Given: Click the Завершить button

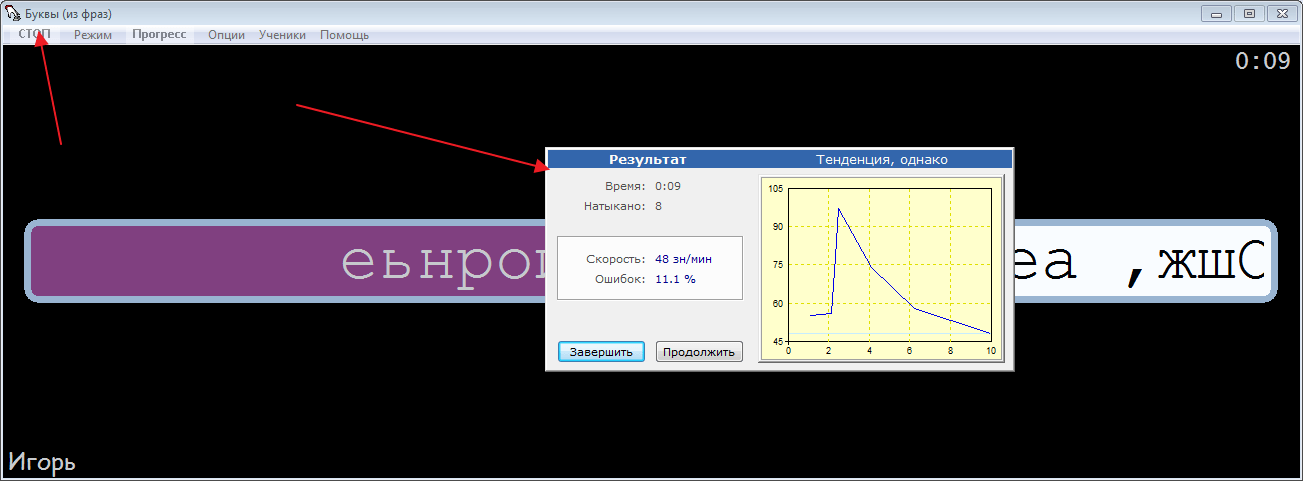Looking at the screenshot, I should pos(601,352).
